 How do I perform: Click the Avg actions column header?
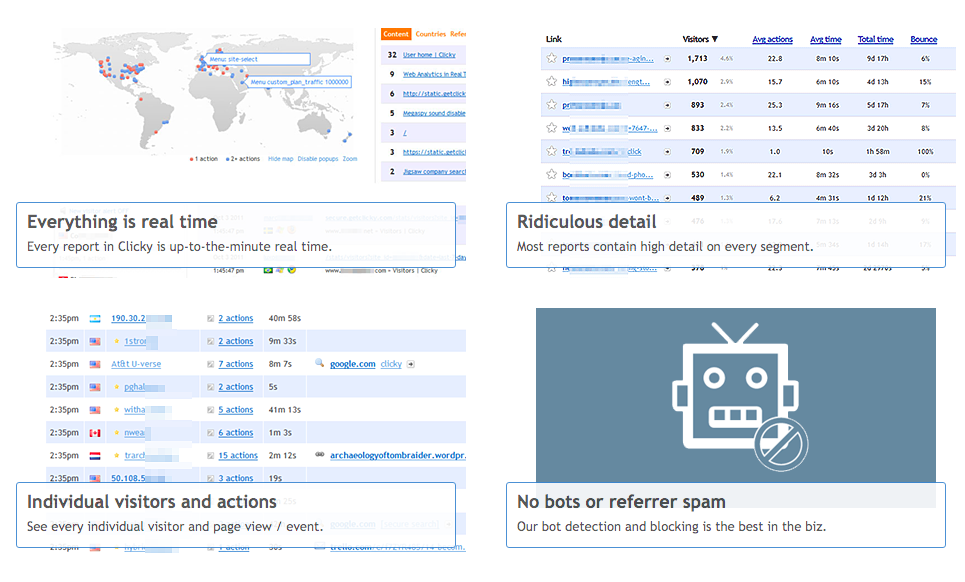pos(772,39)
